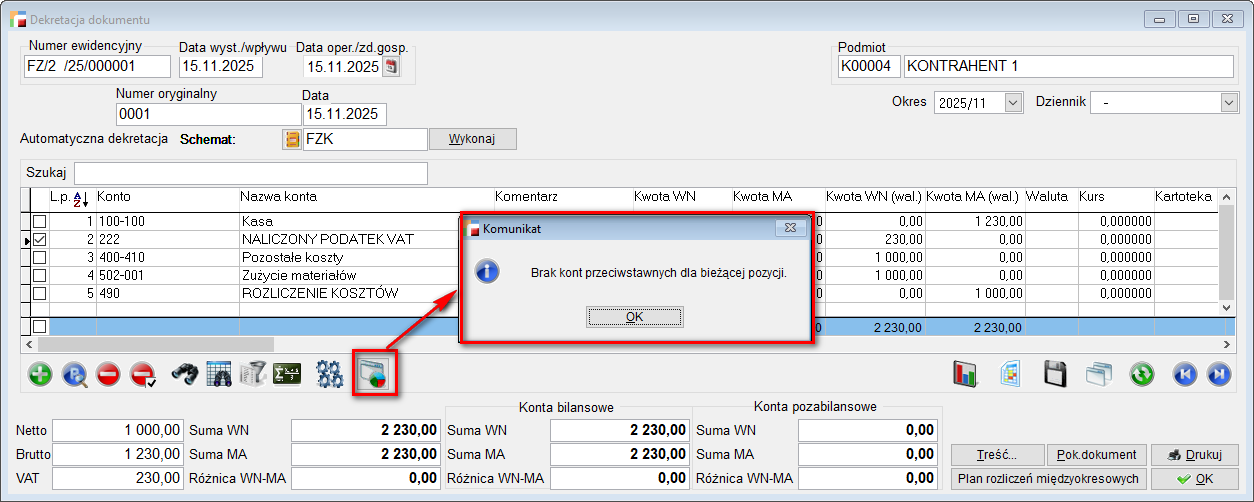
Task: Click the Nazwa konta column header
Action: [x=278, y=197]
